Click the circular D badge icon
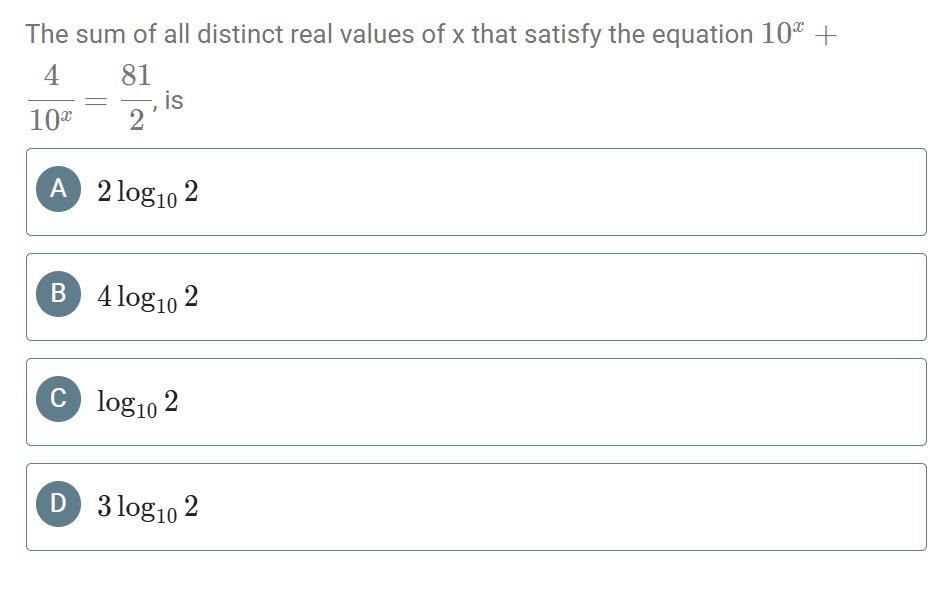 pyautogui.click(x=58, y=506)
